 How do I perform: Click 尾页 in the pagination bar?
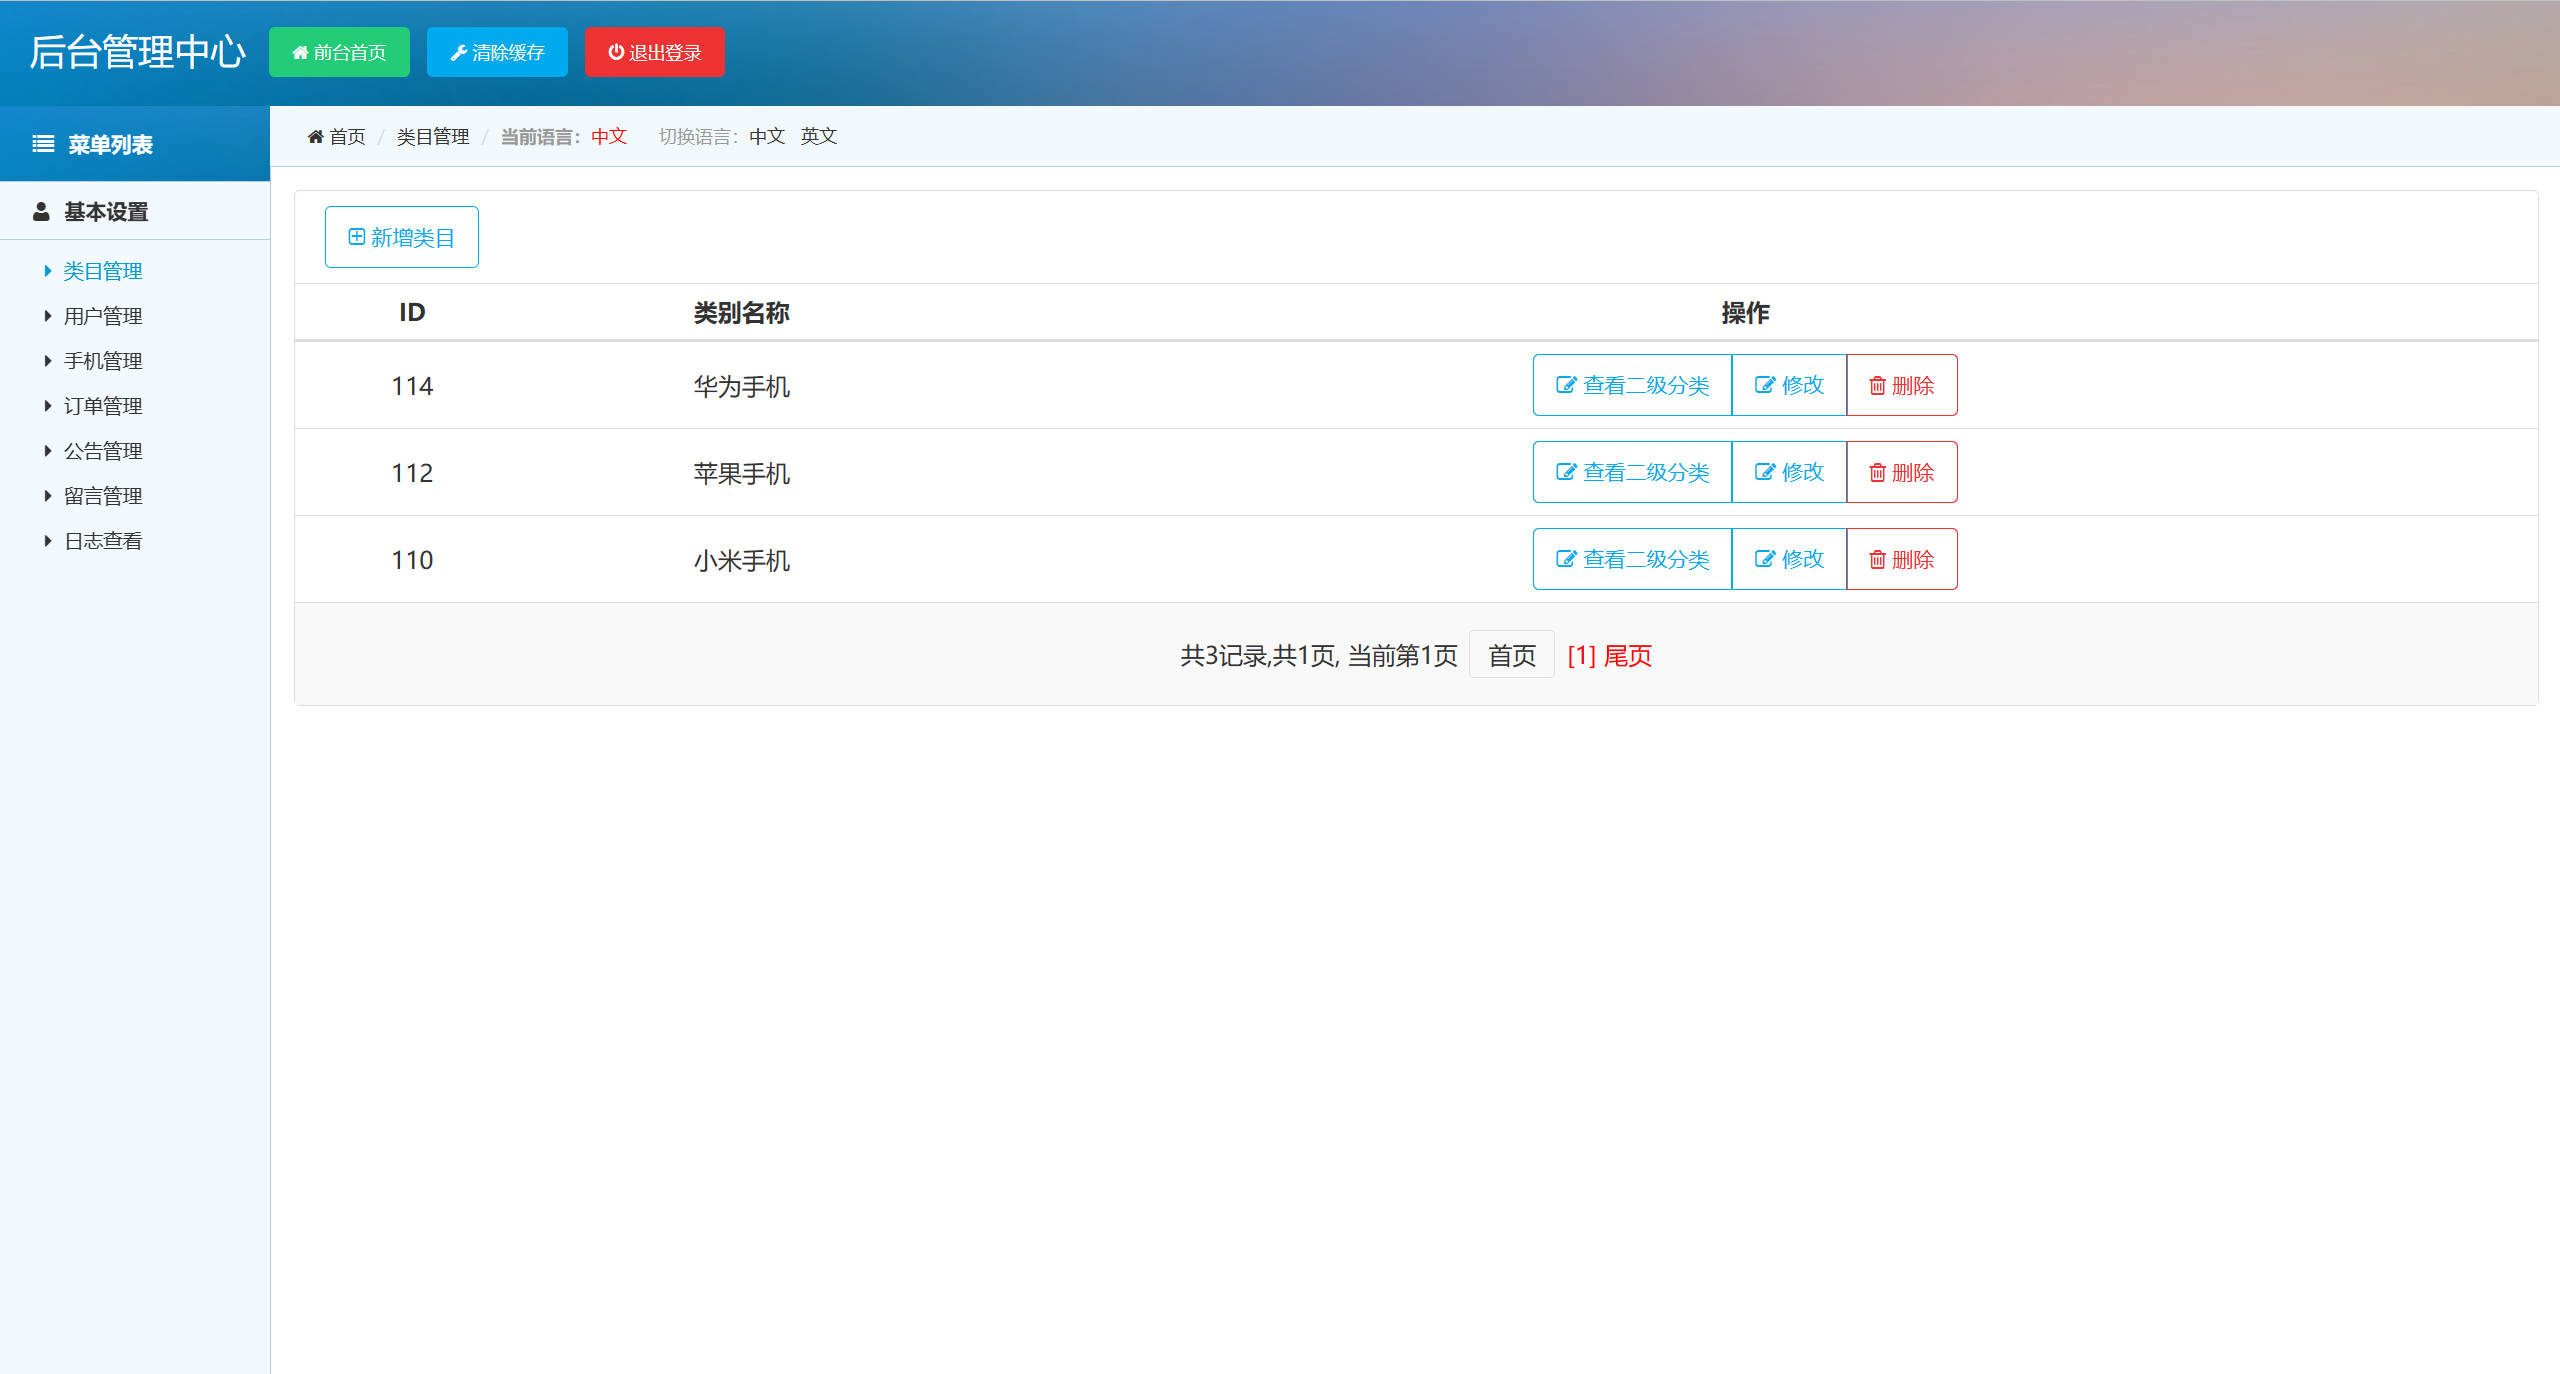pos(1629,655)
